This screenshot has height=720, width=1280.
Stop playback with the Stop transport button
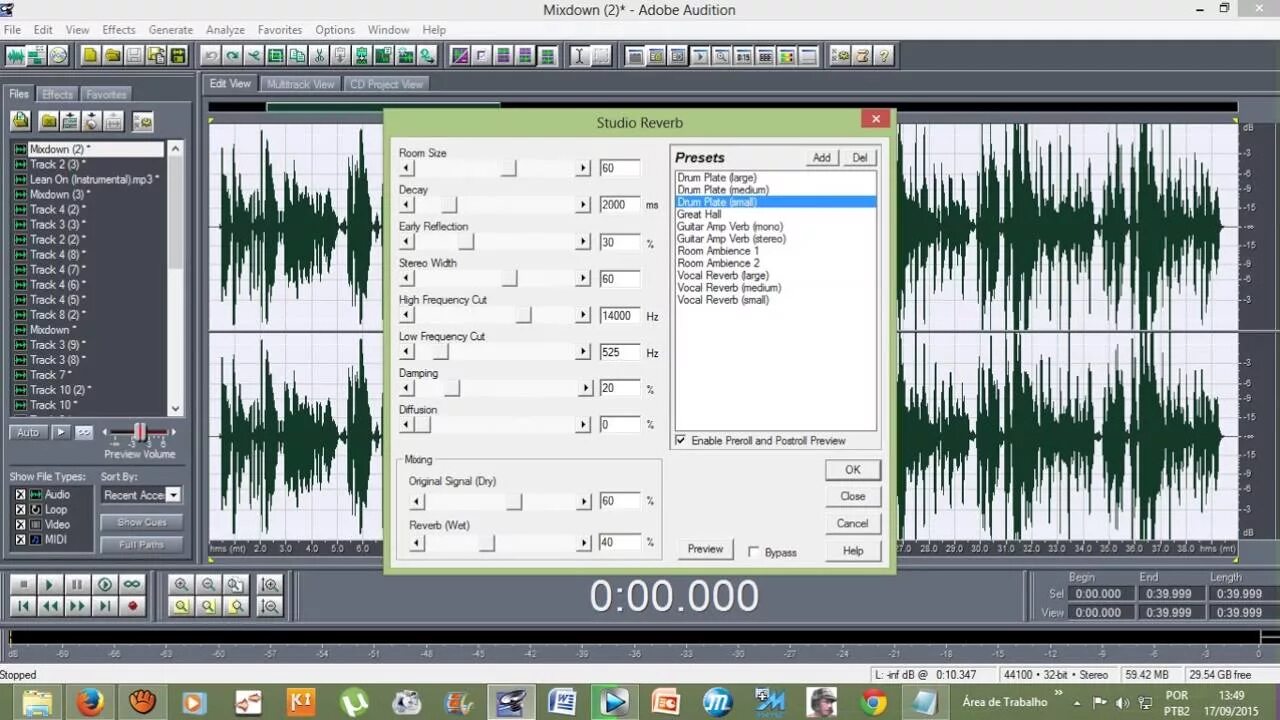pyautogui.click(x=23, y=584)
